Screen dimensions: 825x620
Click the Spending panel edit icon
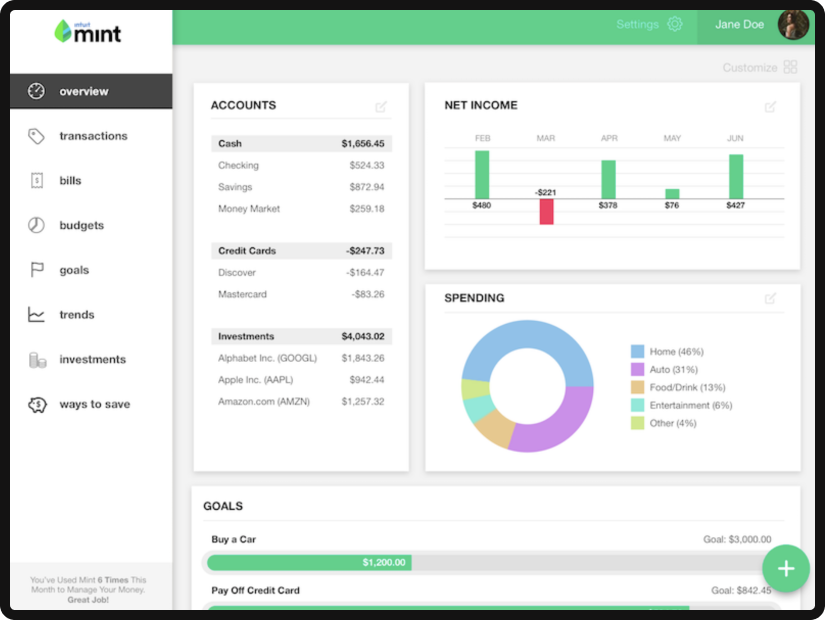(x=770, y=298)
